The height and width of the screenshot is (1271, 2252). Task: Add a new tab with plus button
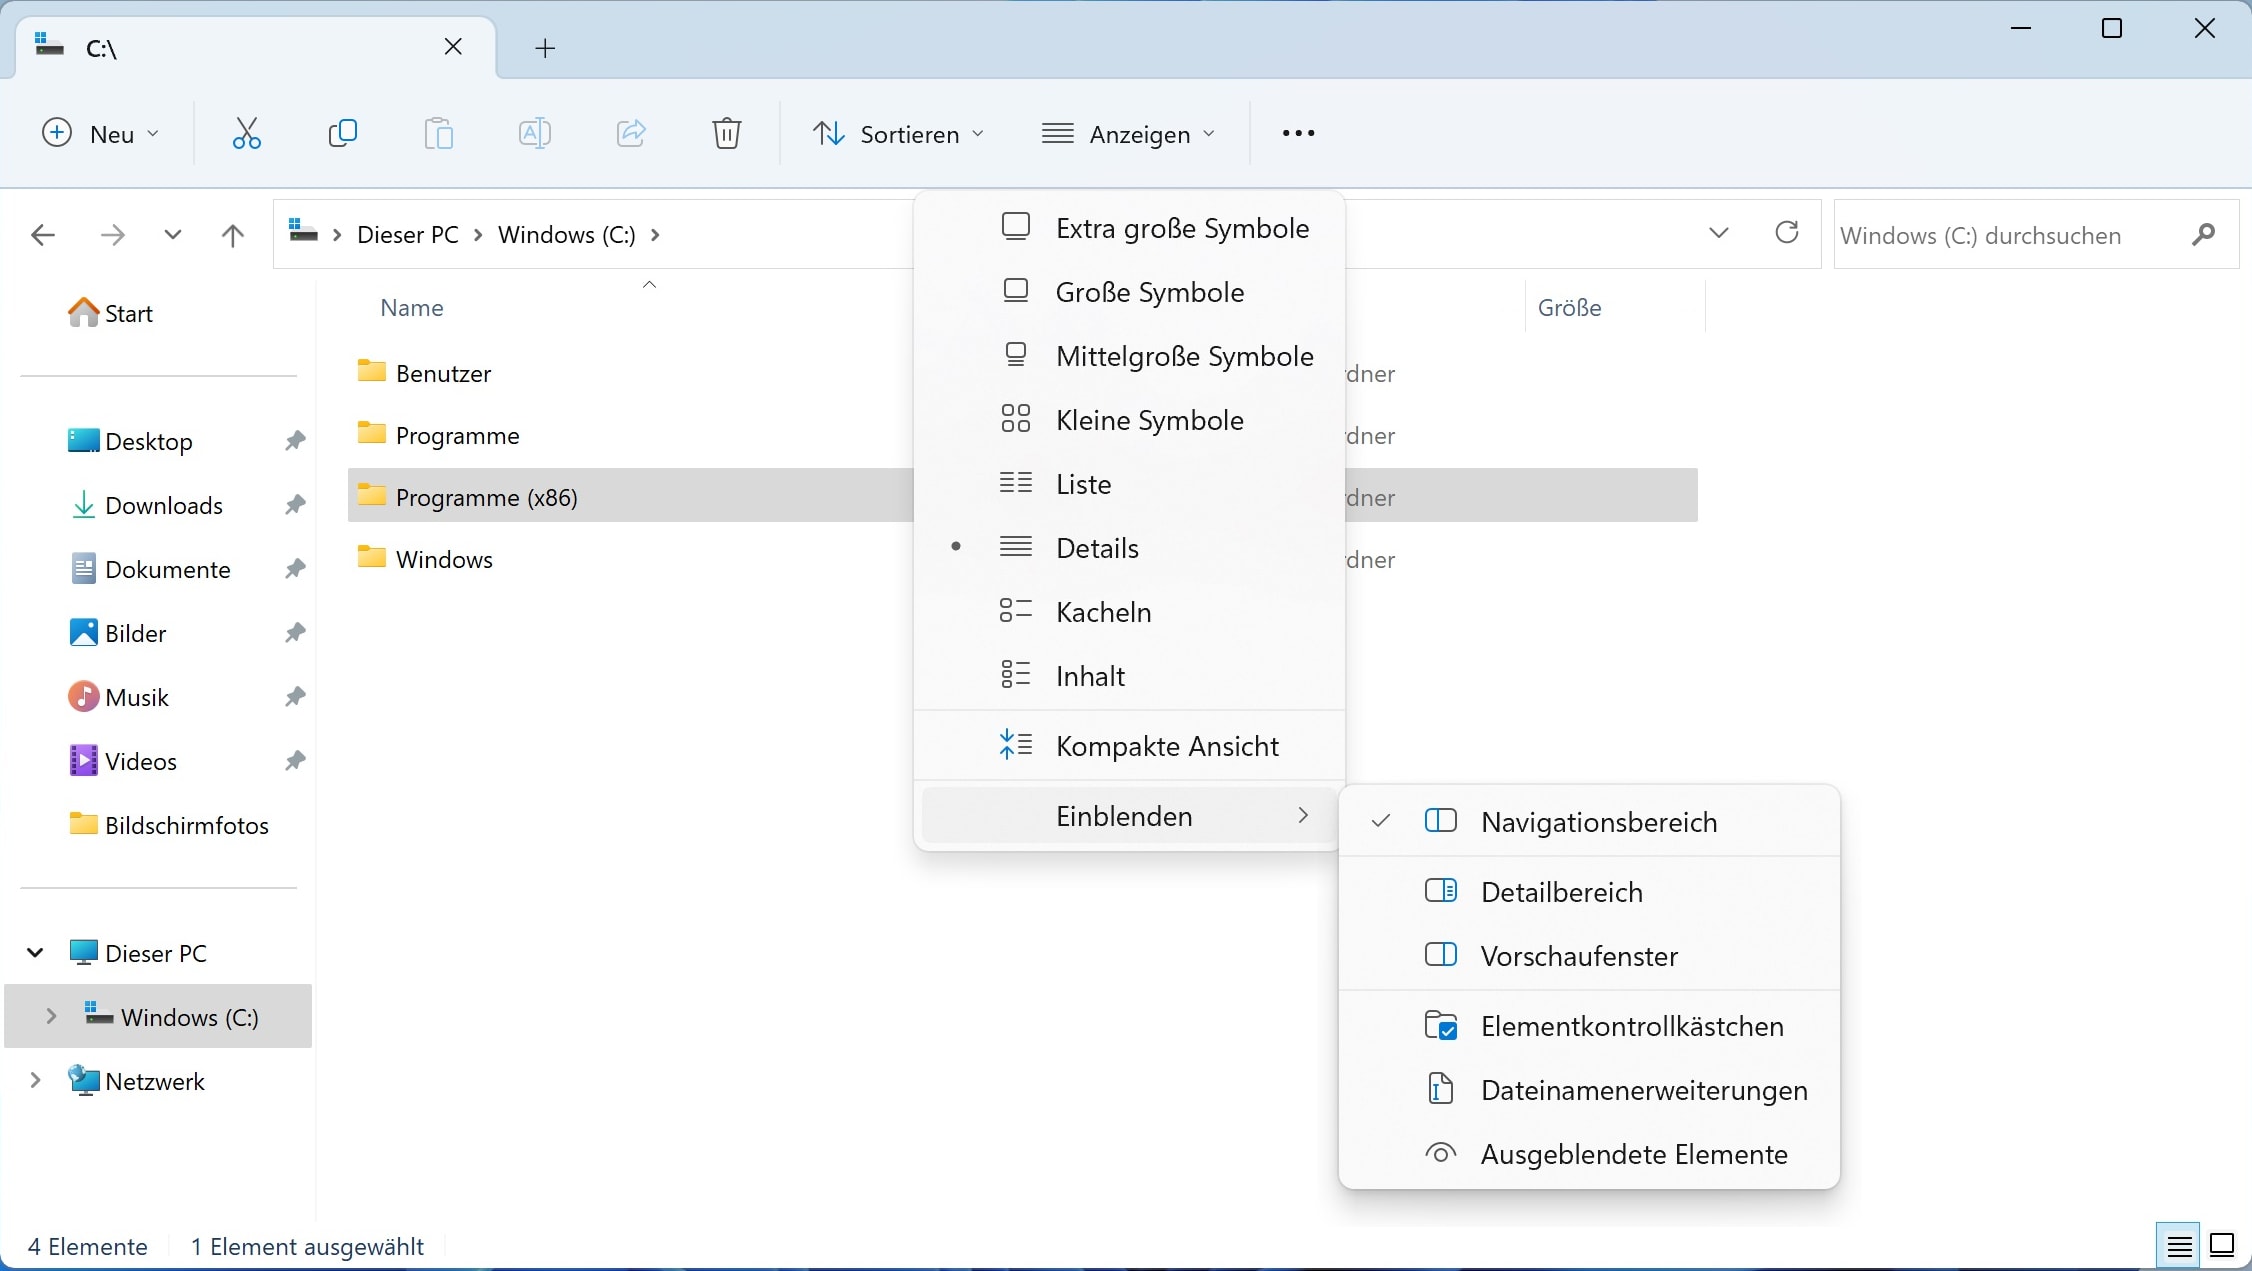(x=544, y=48)
